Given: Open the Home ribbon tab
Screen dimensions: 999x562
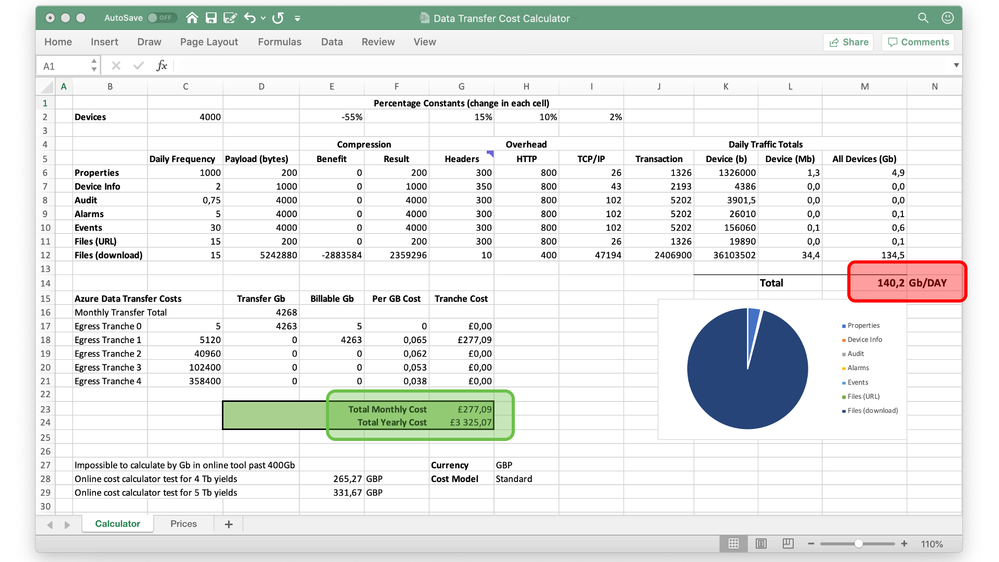Looking at the screenshot, I should tap(58, 42).
